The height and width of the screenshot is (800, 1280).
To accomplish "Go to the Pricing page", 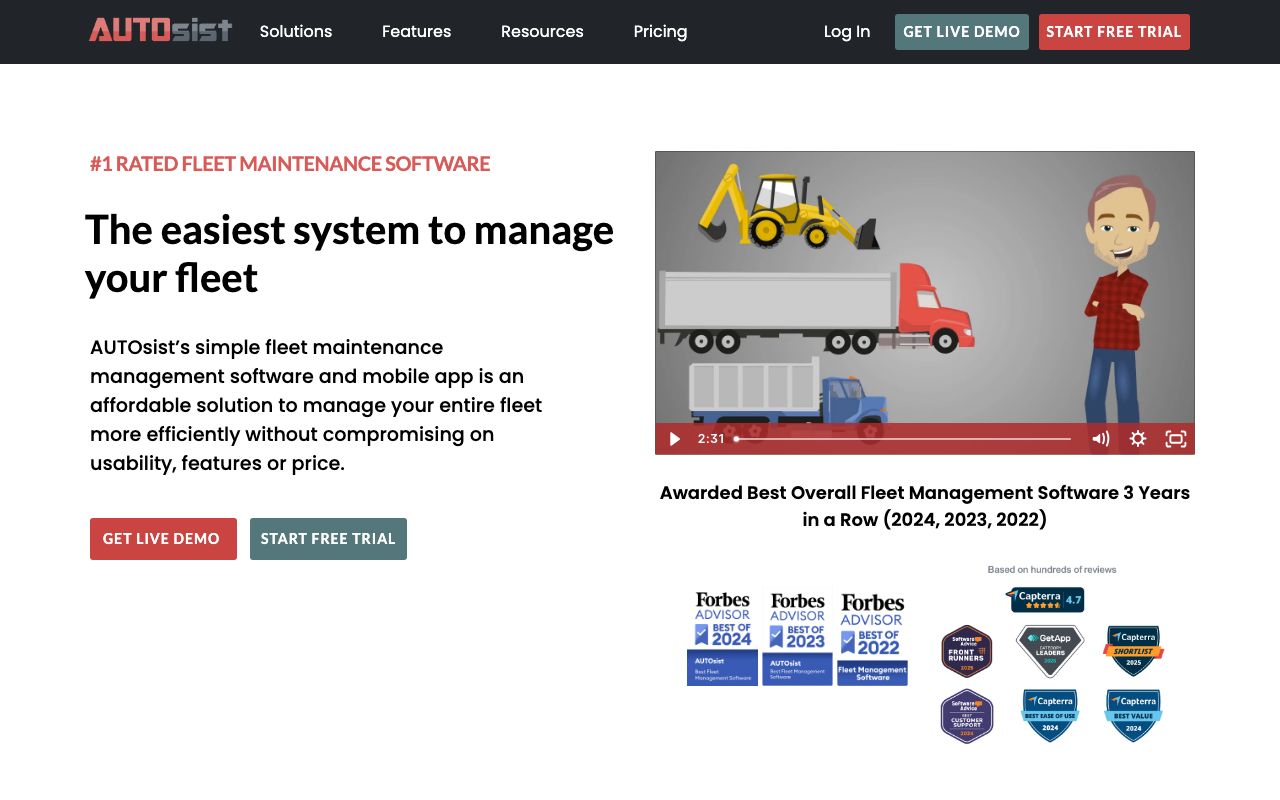I will click(x=660, y=31).
